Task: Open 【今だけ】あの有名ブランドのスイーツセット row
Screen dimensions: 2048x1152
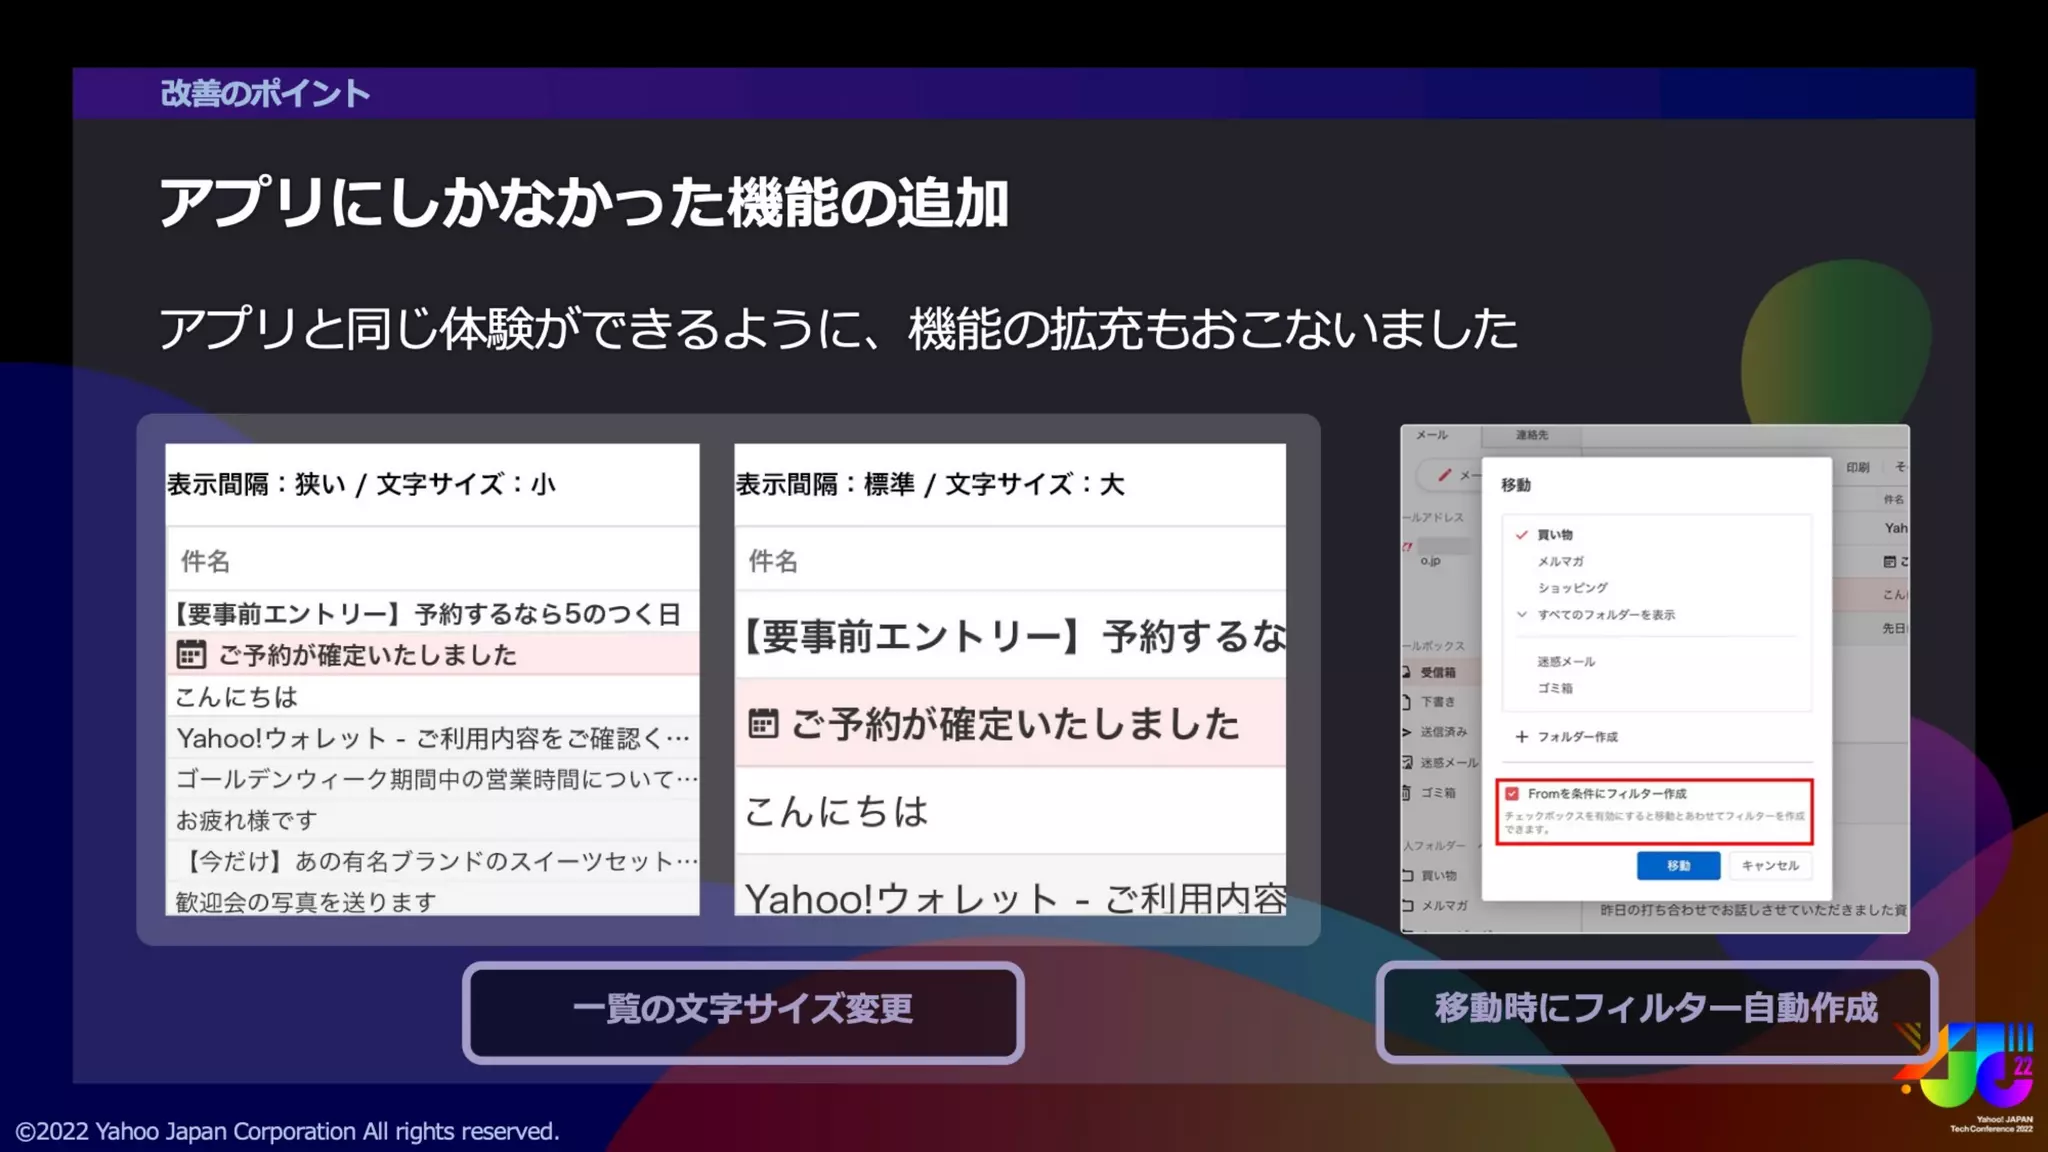Action: (432, 861)
